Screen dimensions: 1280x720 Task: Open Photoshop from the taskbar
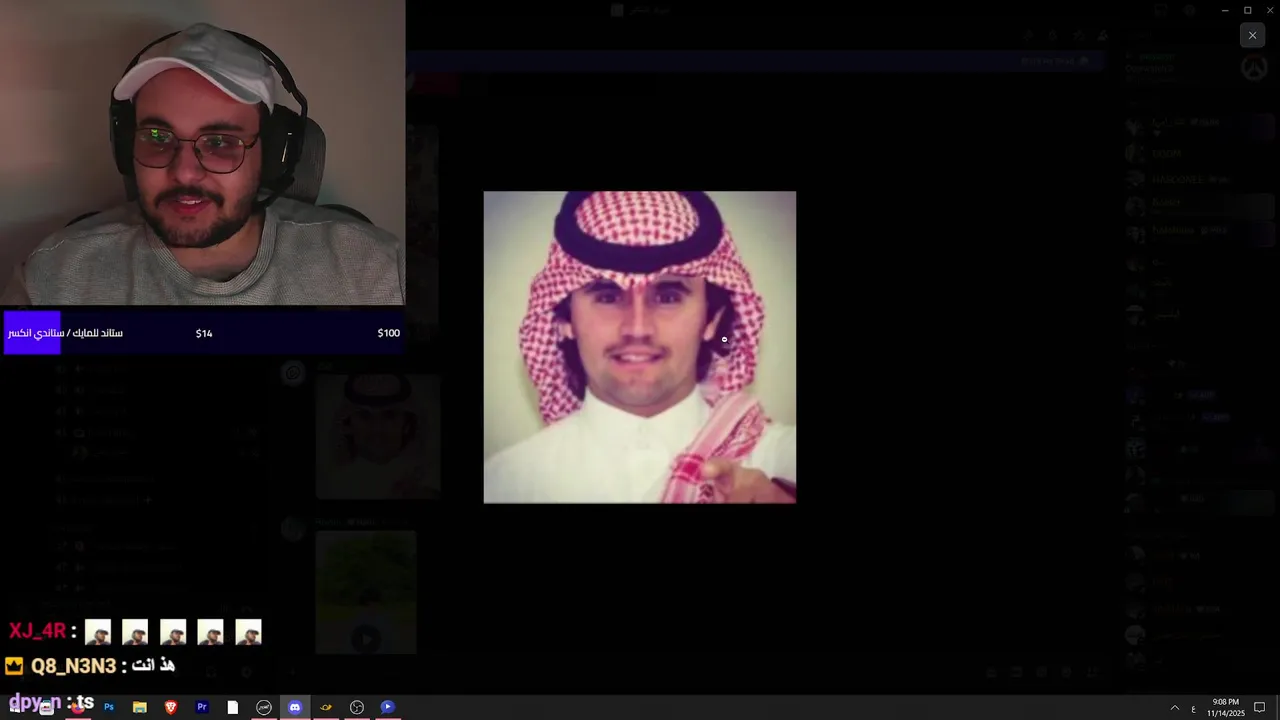click(x=109, y=707)
